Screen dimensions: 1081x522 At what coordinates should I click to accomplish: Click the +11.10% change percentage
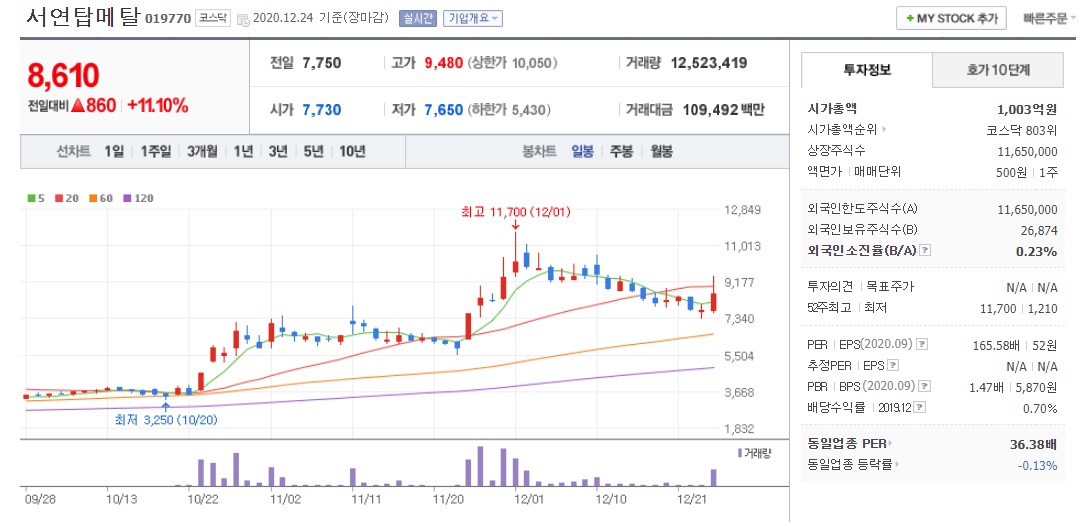157,106
